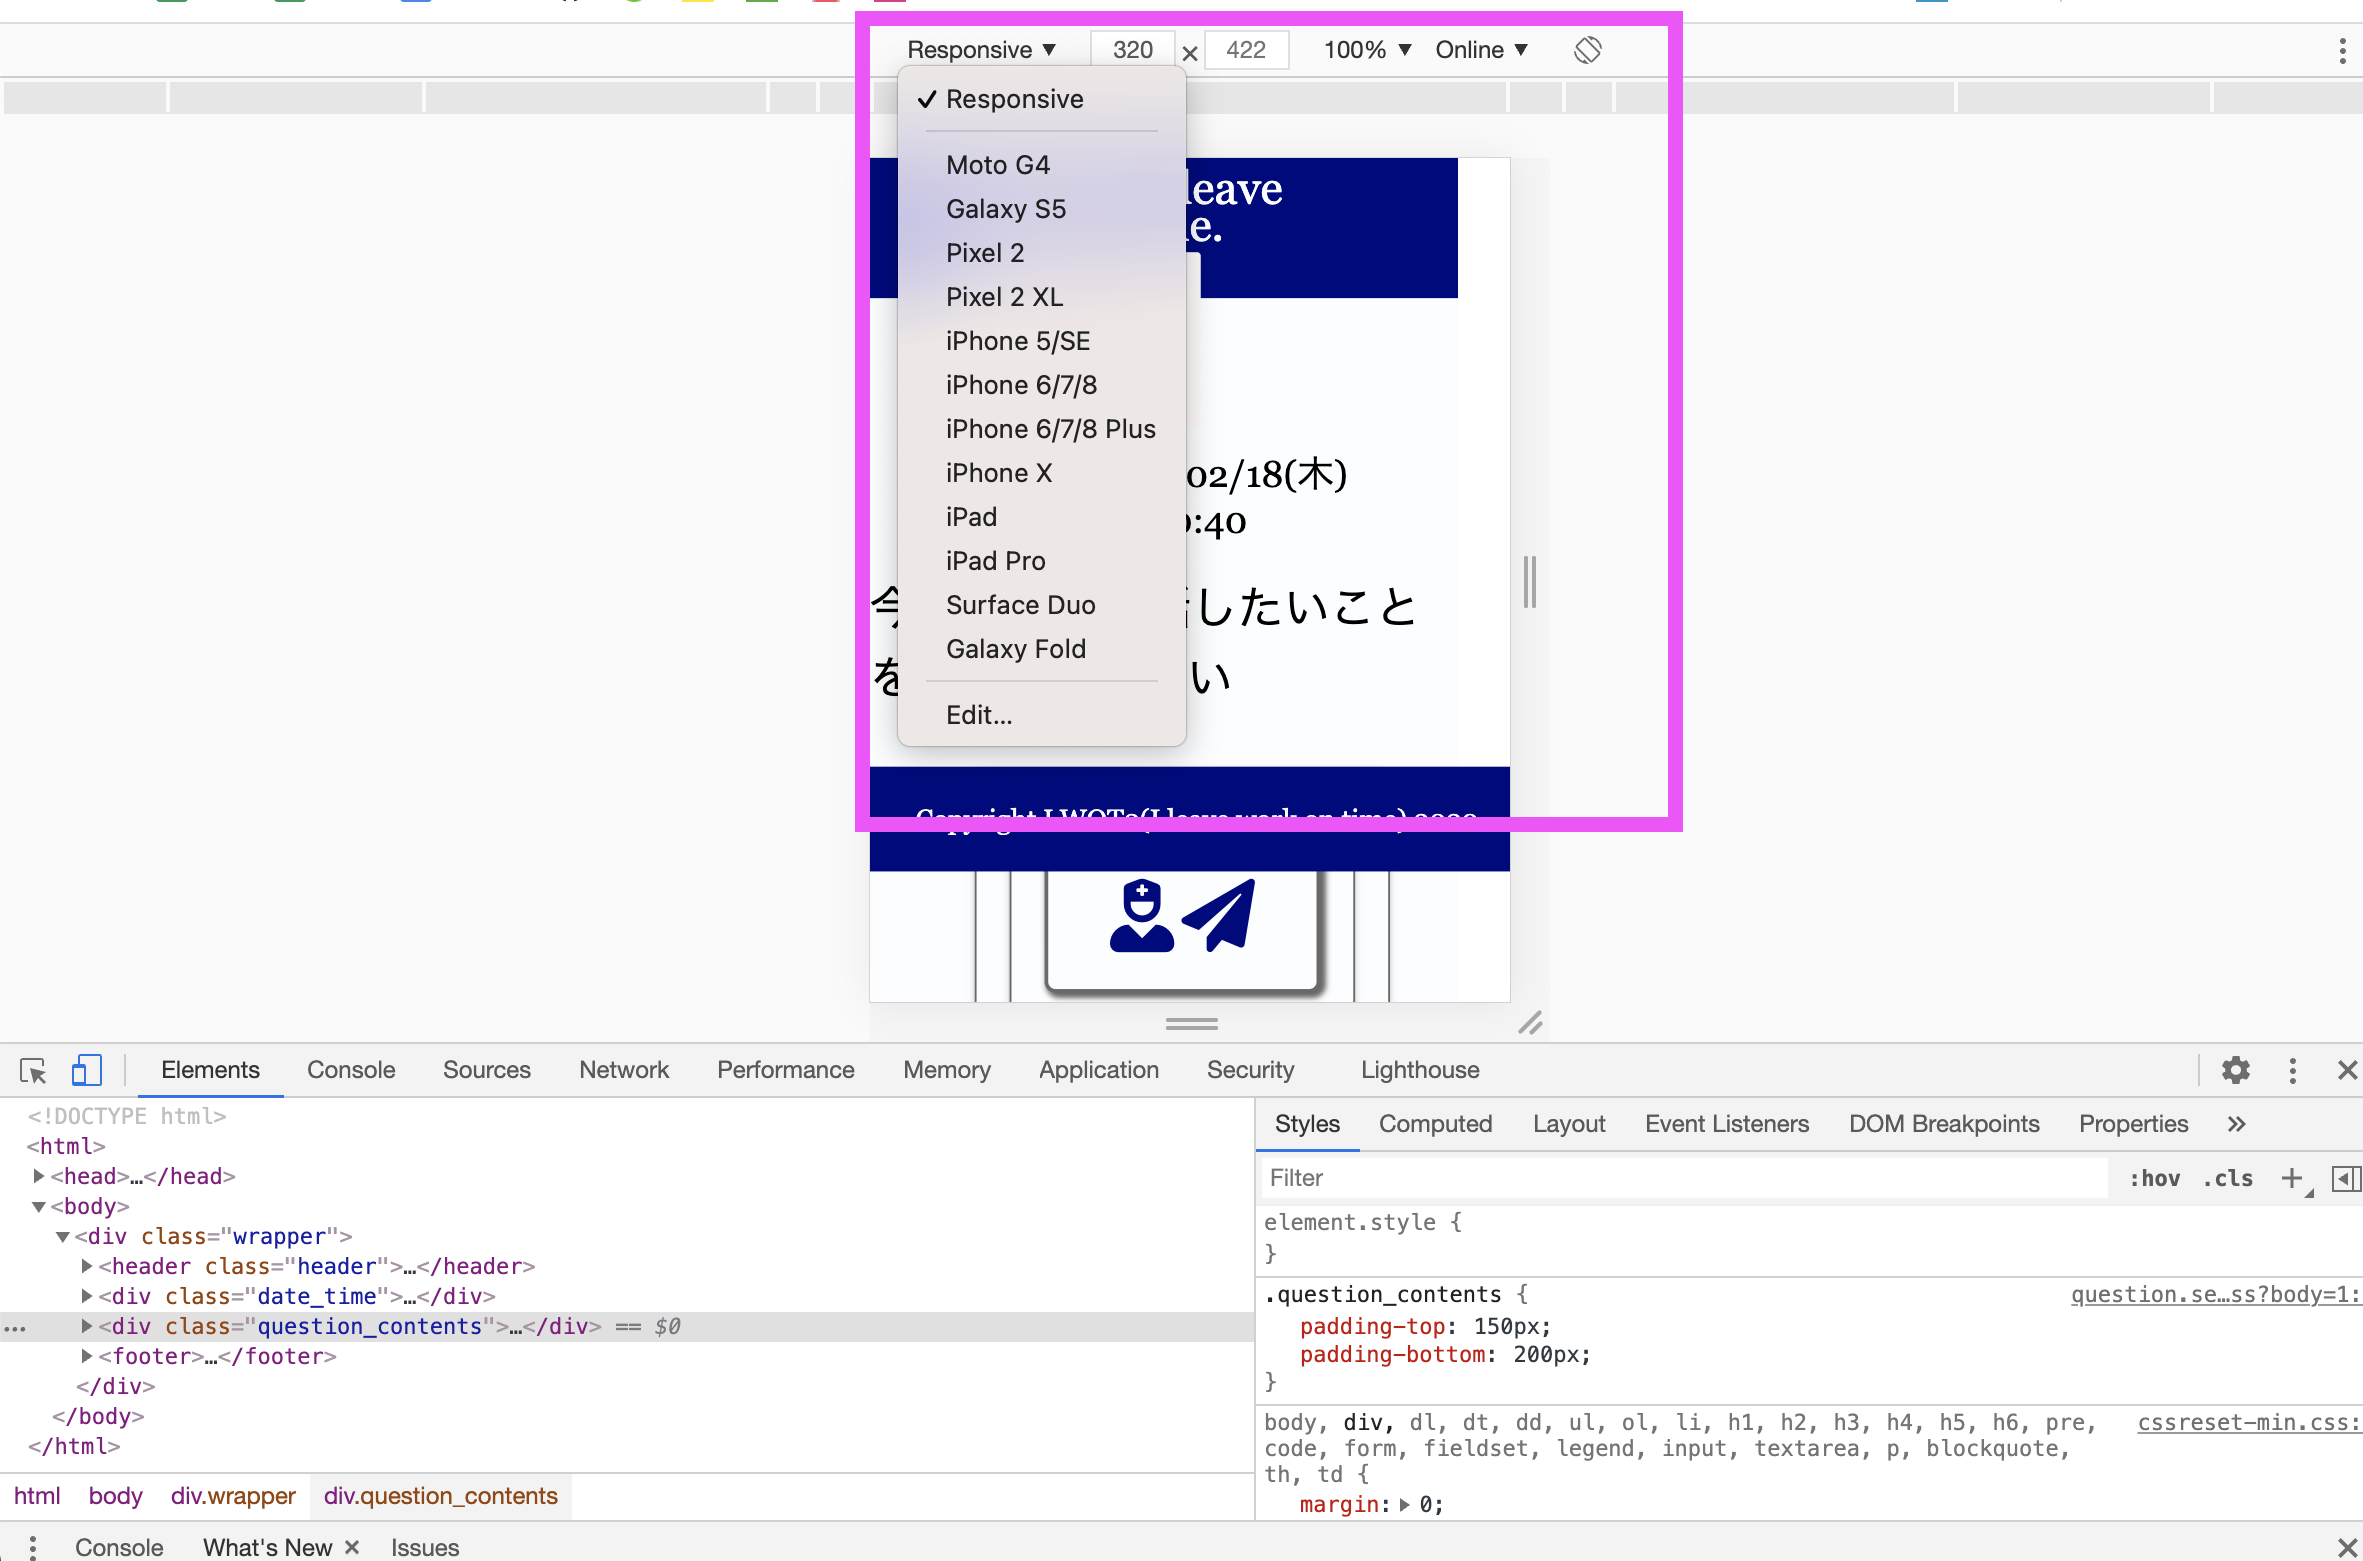Expand the head element node

[x=38, y=1176]
